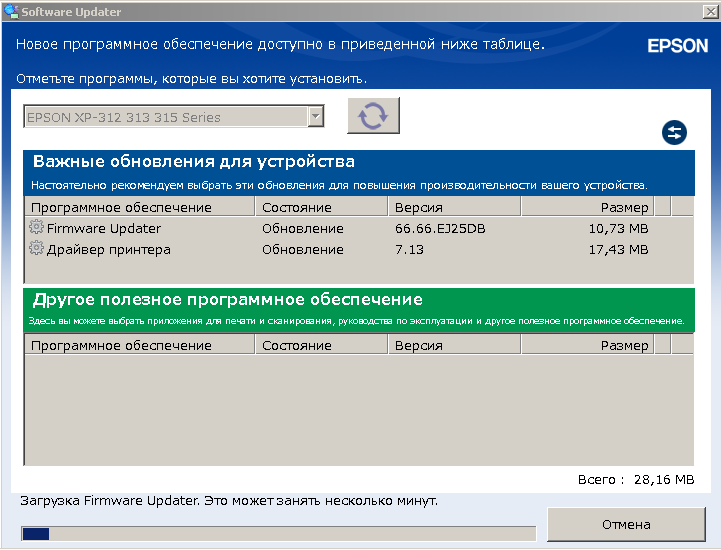Image resolution: width=721 pixels, height=550 pixels.
Task: Click version 66.66.EJ25DB cell
Action: click(440, 229)
